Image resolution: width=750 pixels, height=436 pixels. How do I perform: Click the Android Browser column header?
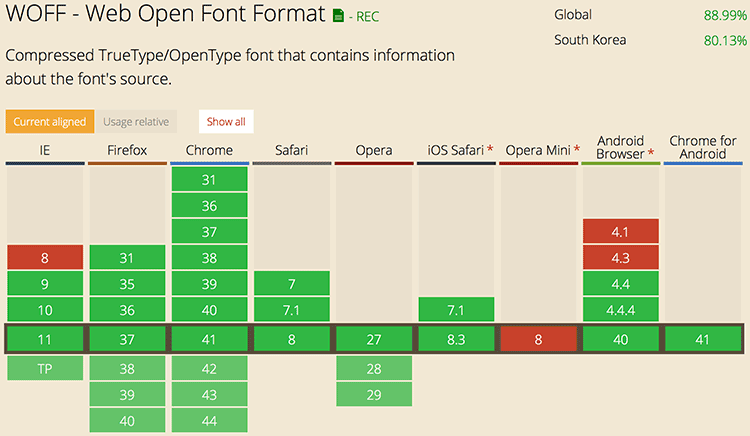620,147
